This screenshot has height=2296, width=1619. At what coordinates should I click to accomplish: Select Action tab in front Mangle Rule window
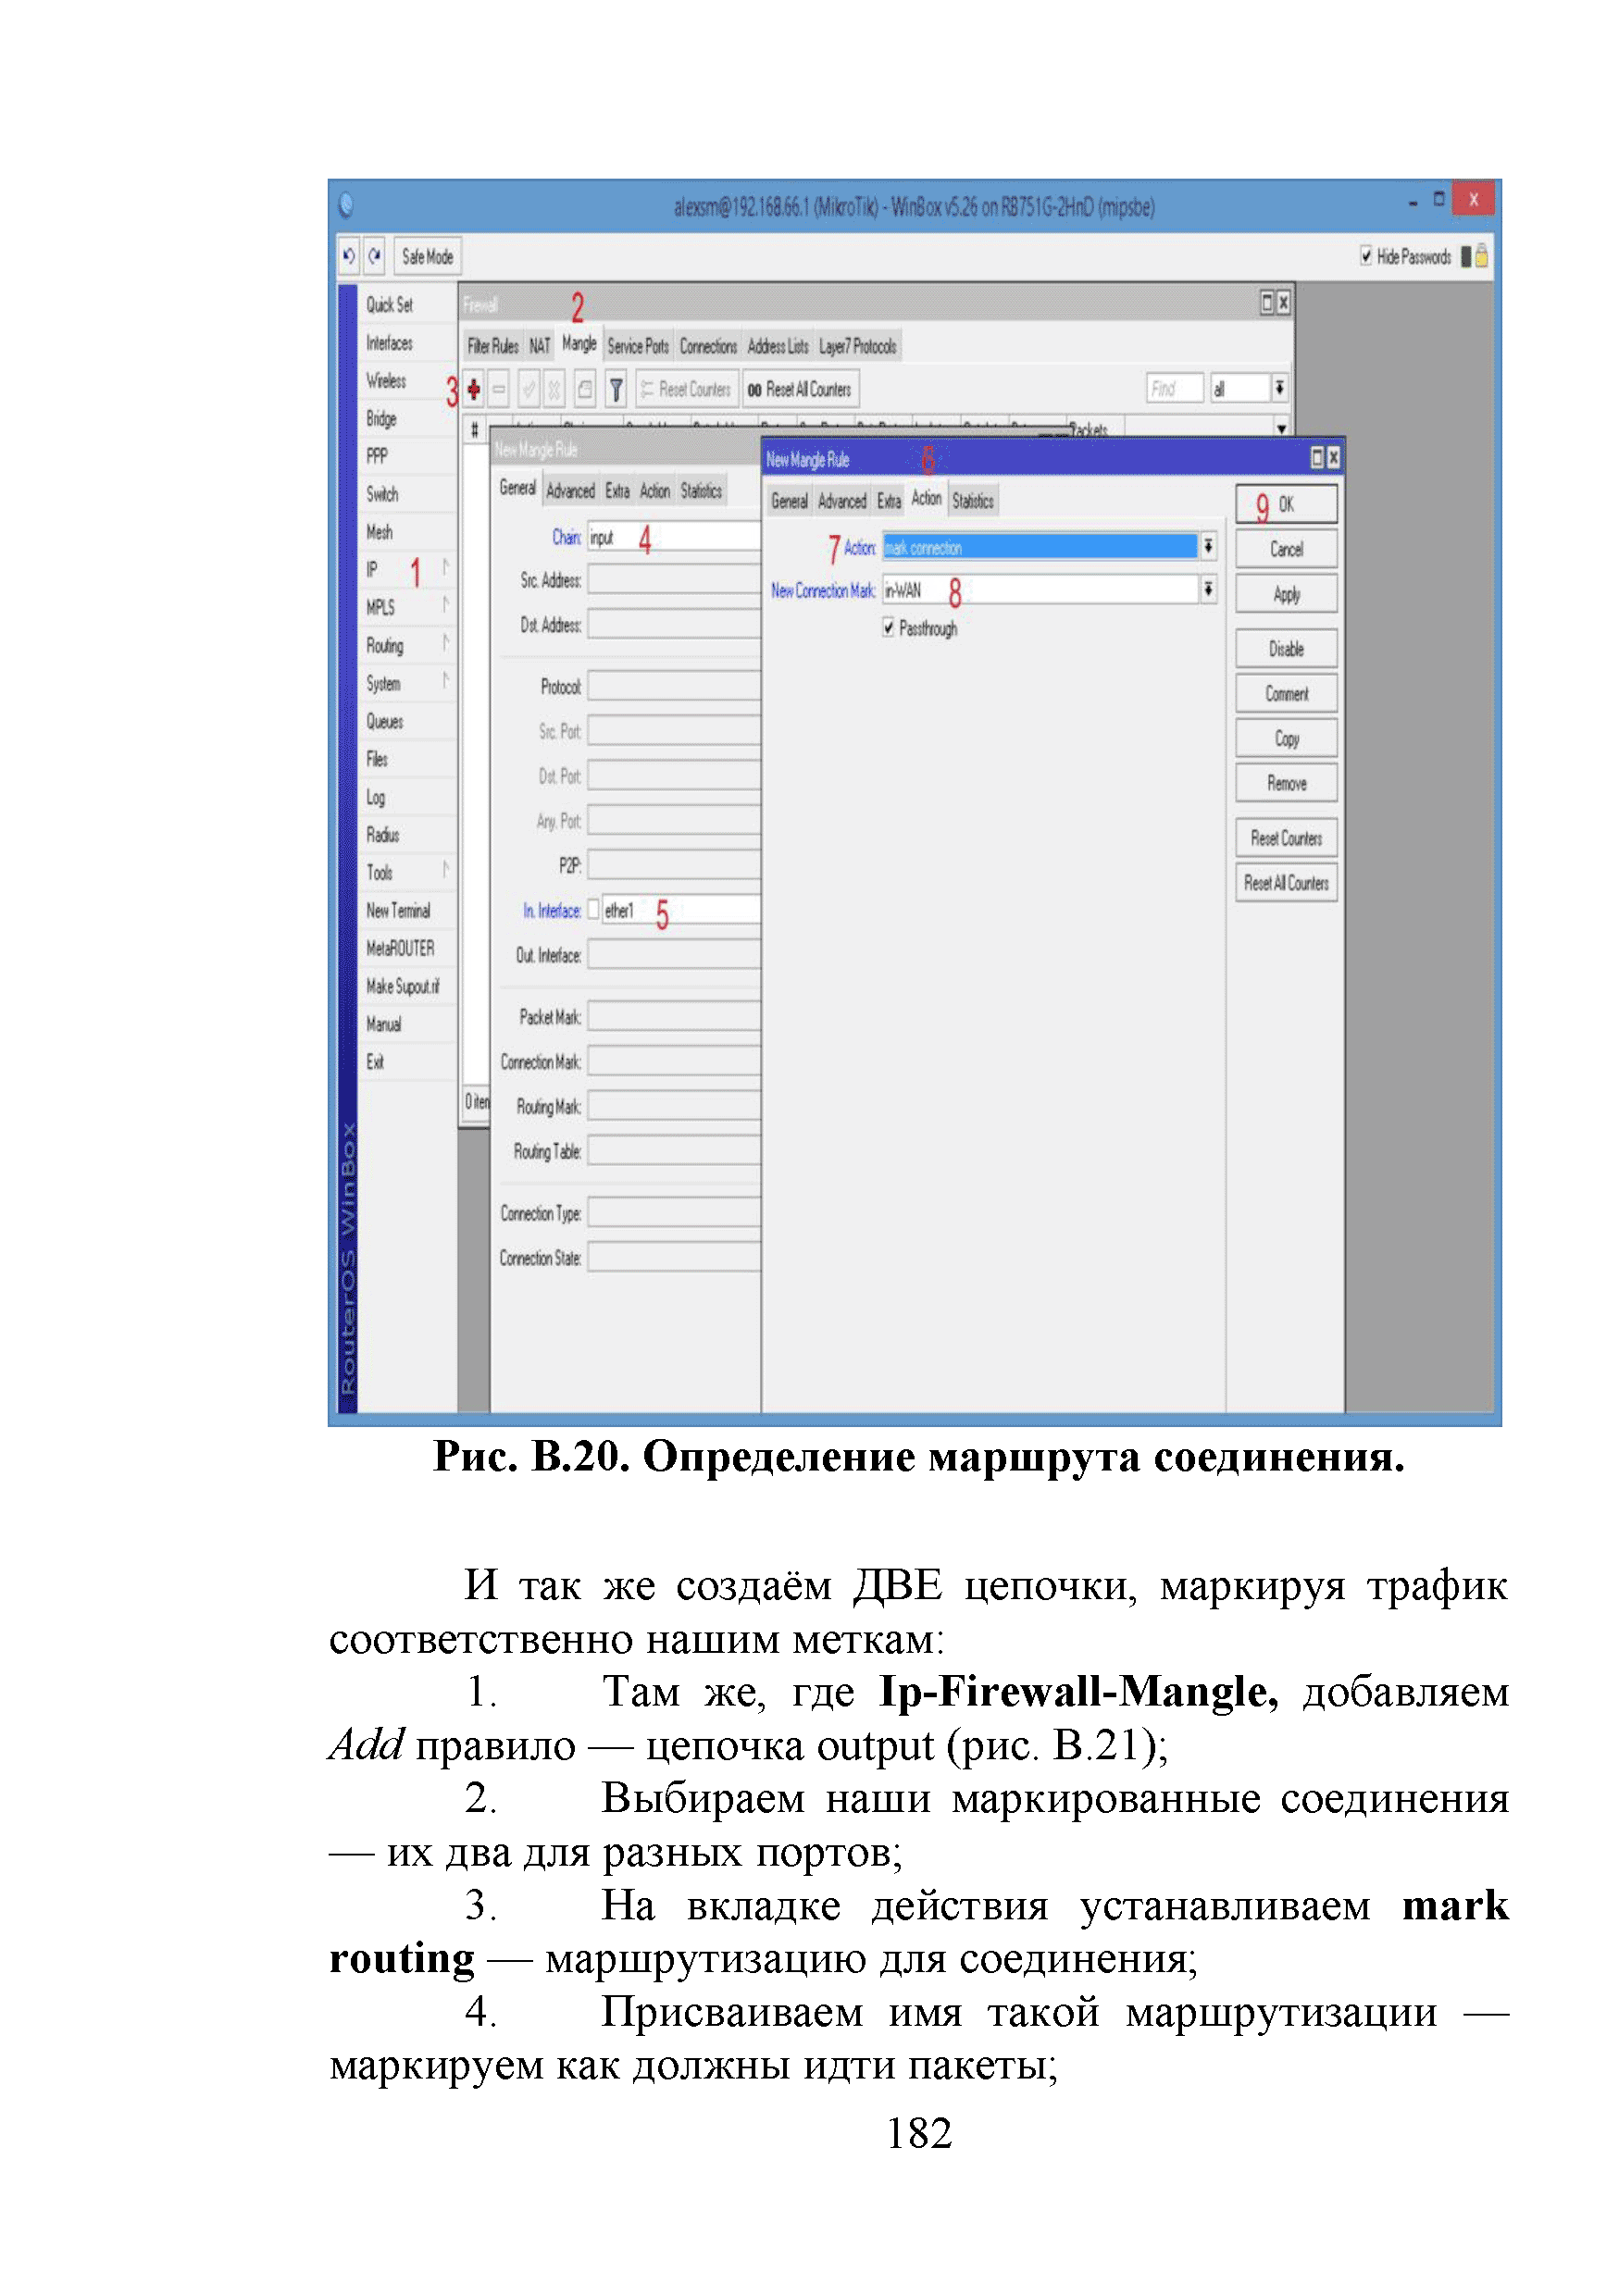click(926, 499)
